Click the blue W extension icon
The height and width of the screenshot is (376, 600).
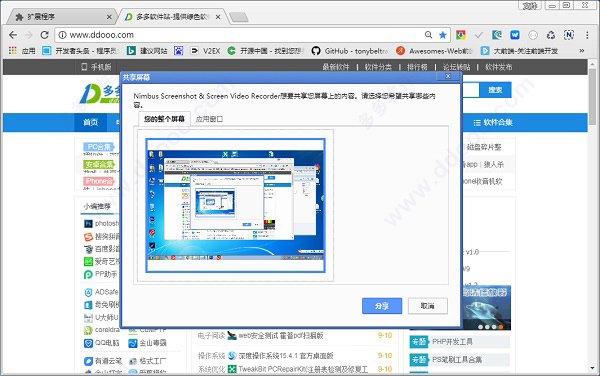tap(515, 35)
